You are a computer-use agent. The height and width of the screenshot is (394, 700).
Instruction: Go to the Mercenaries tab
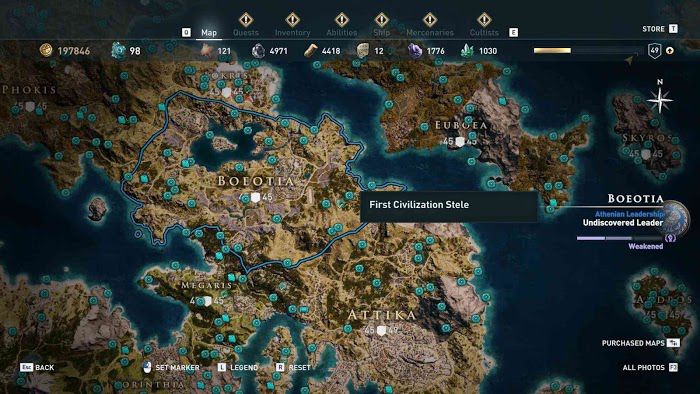430,33
